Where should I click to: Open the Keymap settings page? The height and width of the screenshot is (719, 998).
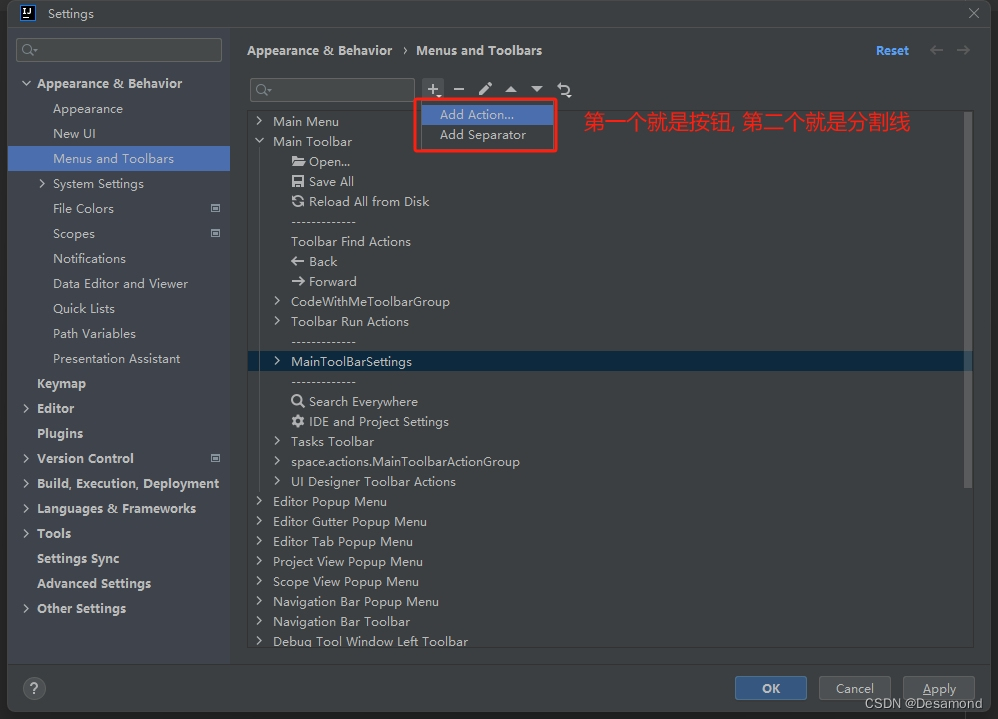pyautogui.click(x=61, y=384)
